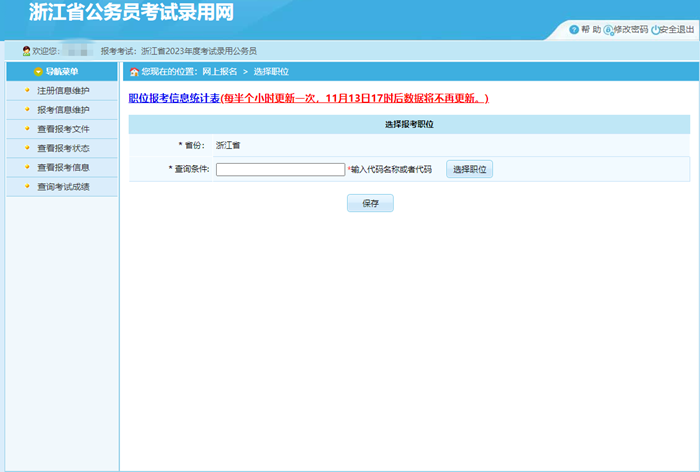Collapse the 导航菜单 navigation panel header
The height and width of the screenshot is (472, 700).
[x=61, y=72]
